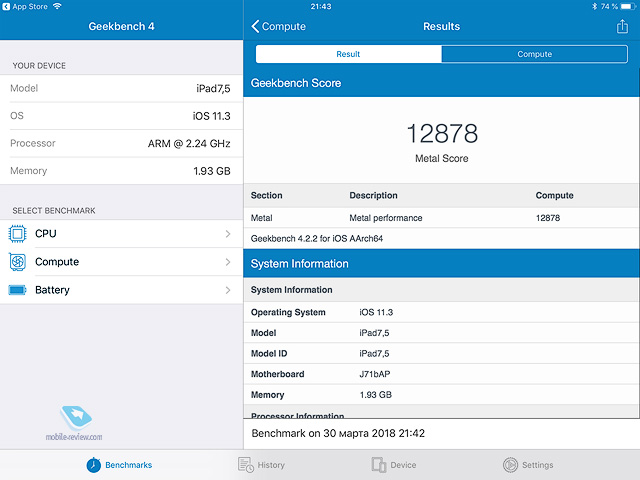Tap the large 12878 Metal score
The image size is (640, 480).
tap(442, 133)
